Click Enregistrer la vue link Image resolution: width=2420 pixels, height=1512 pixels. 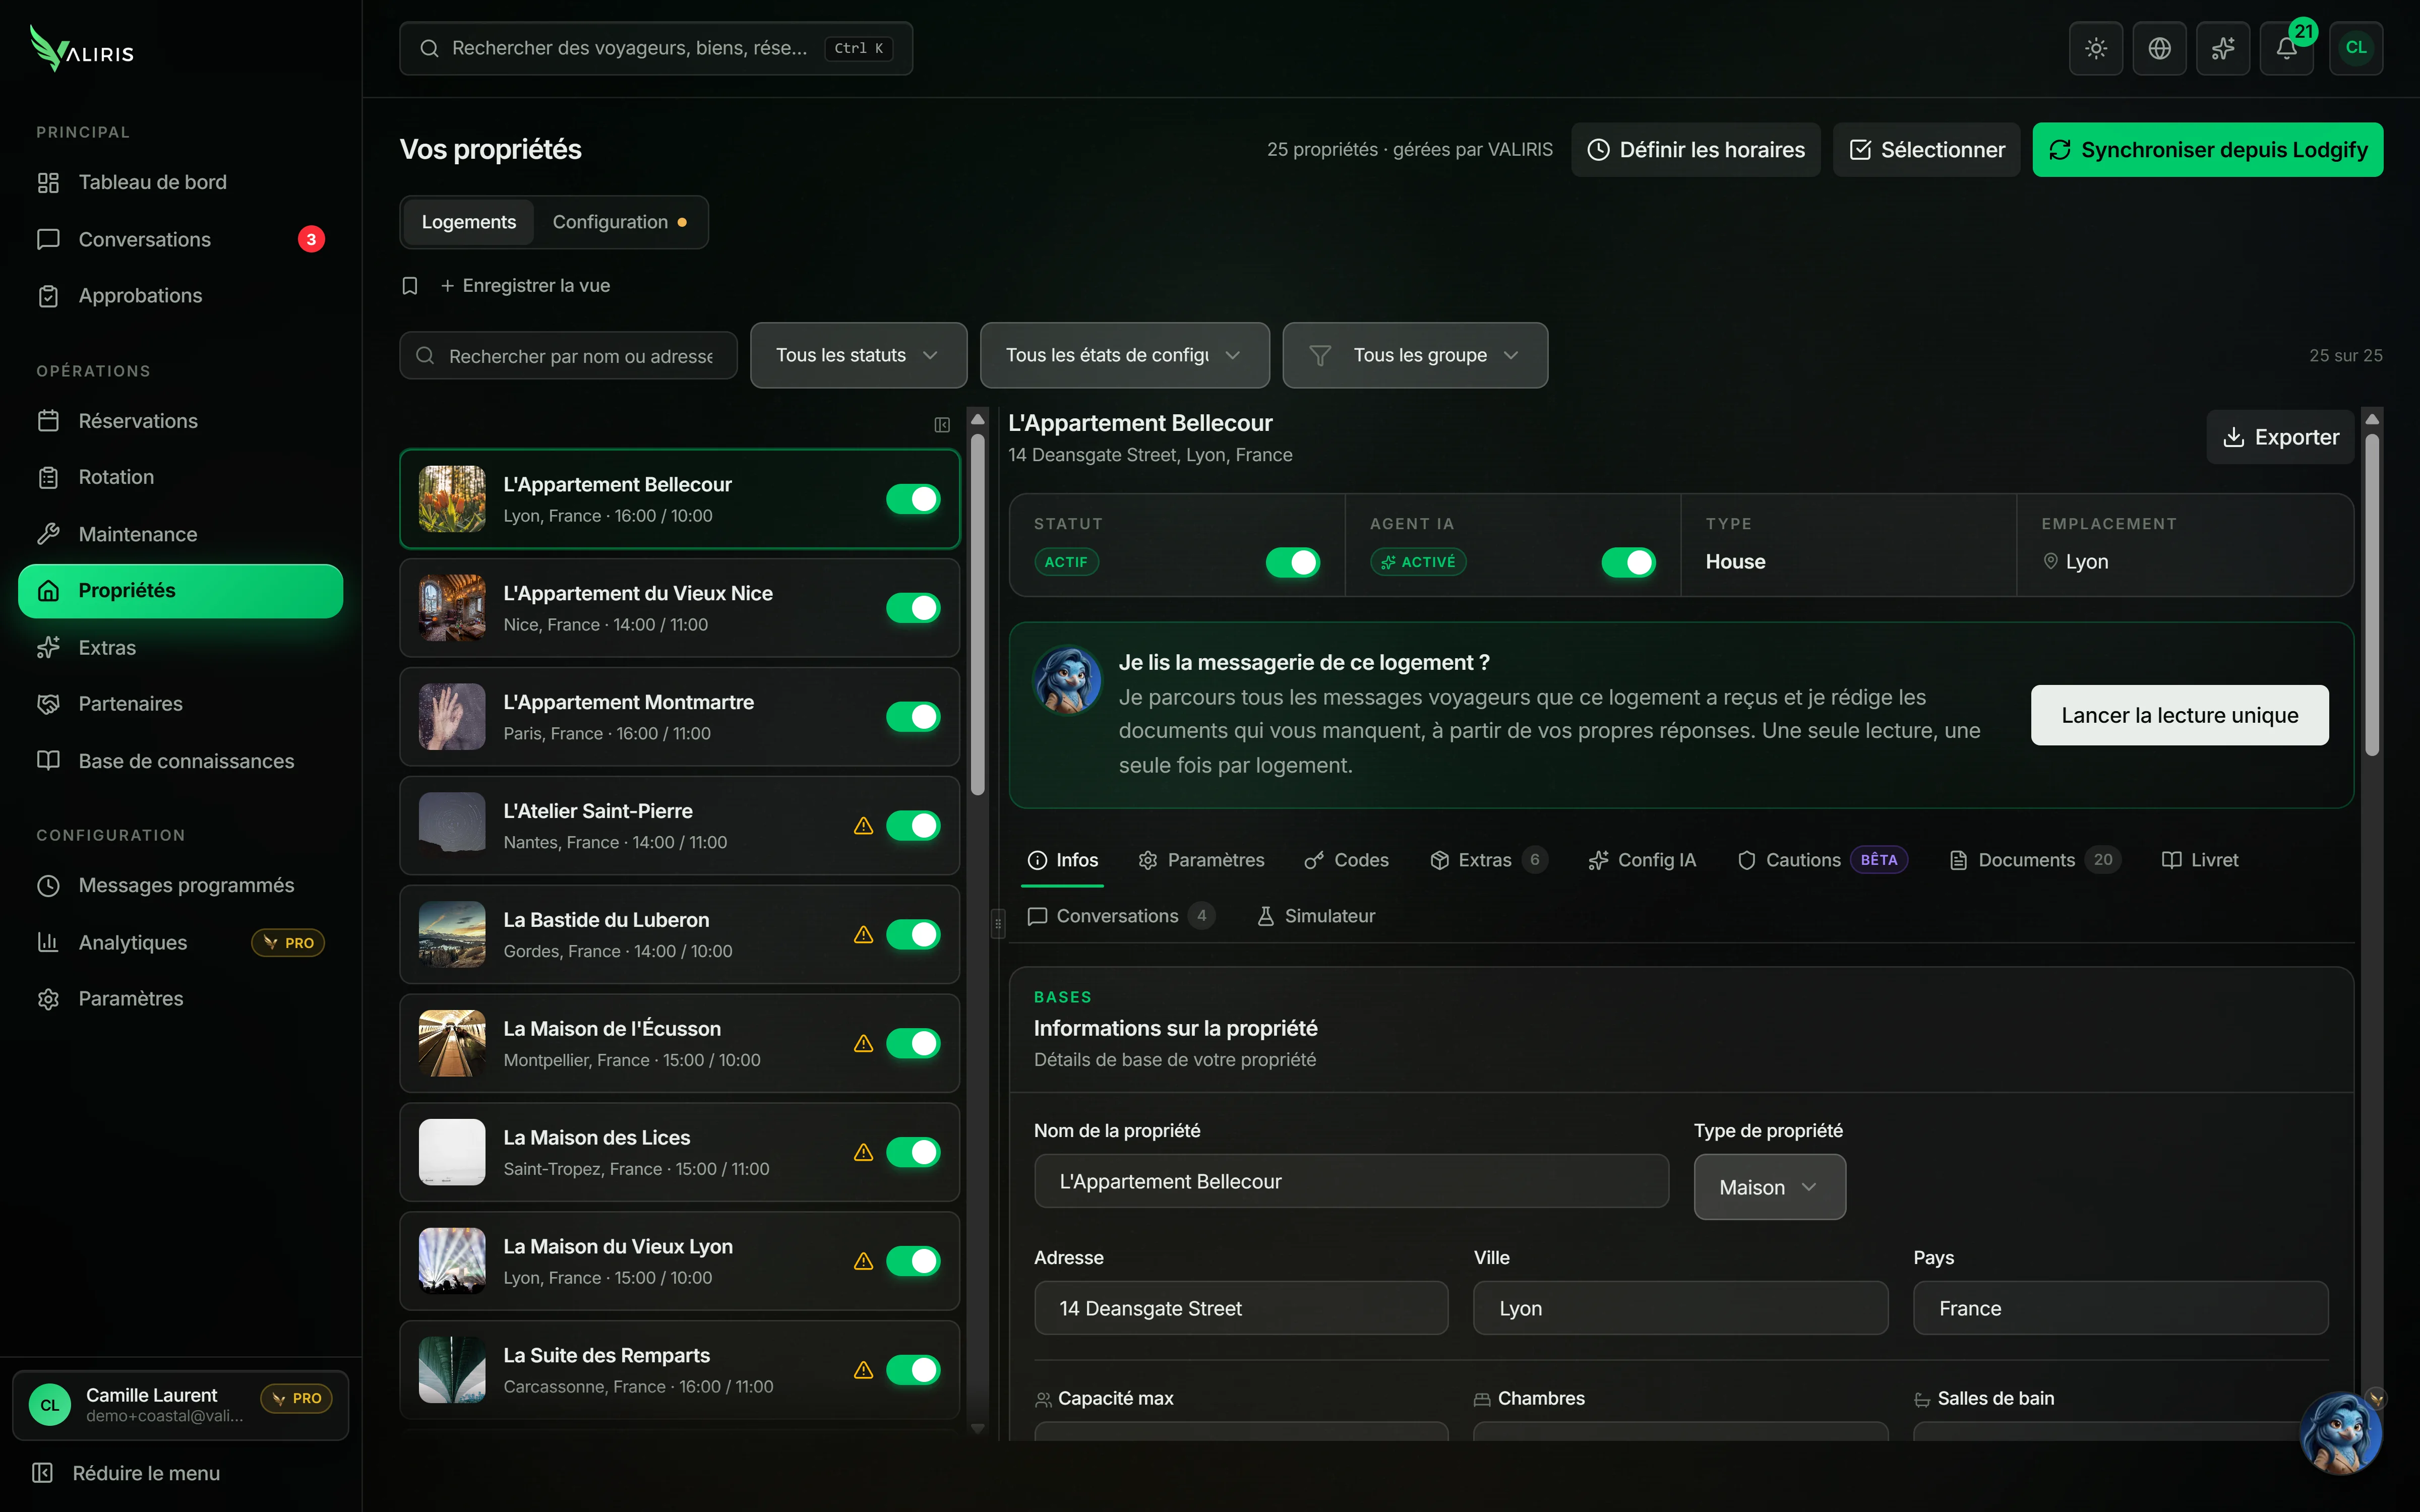point(525,286)
